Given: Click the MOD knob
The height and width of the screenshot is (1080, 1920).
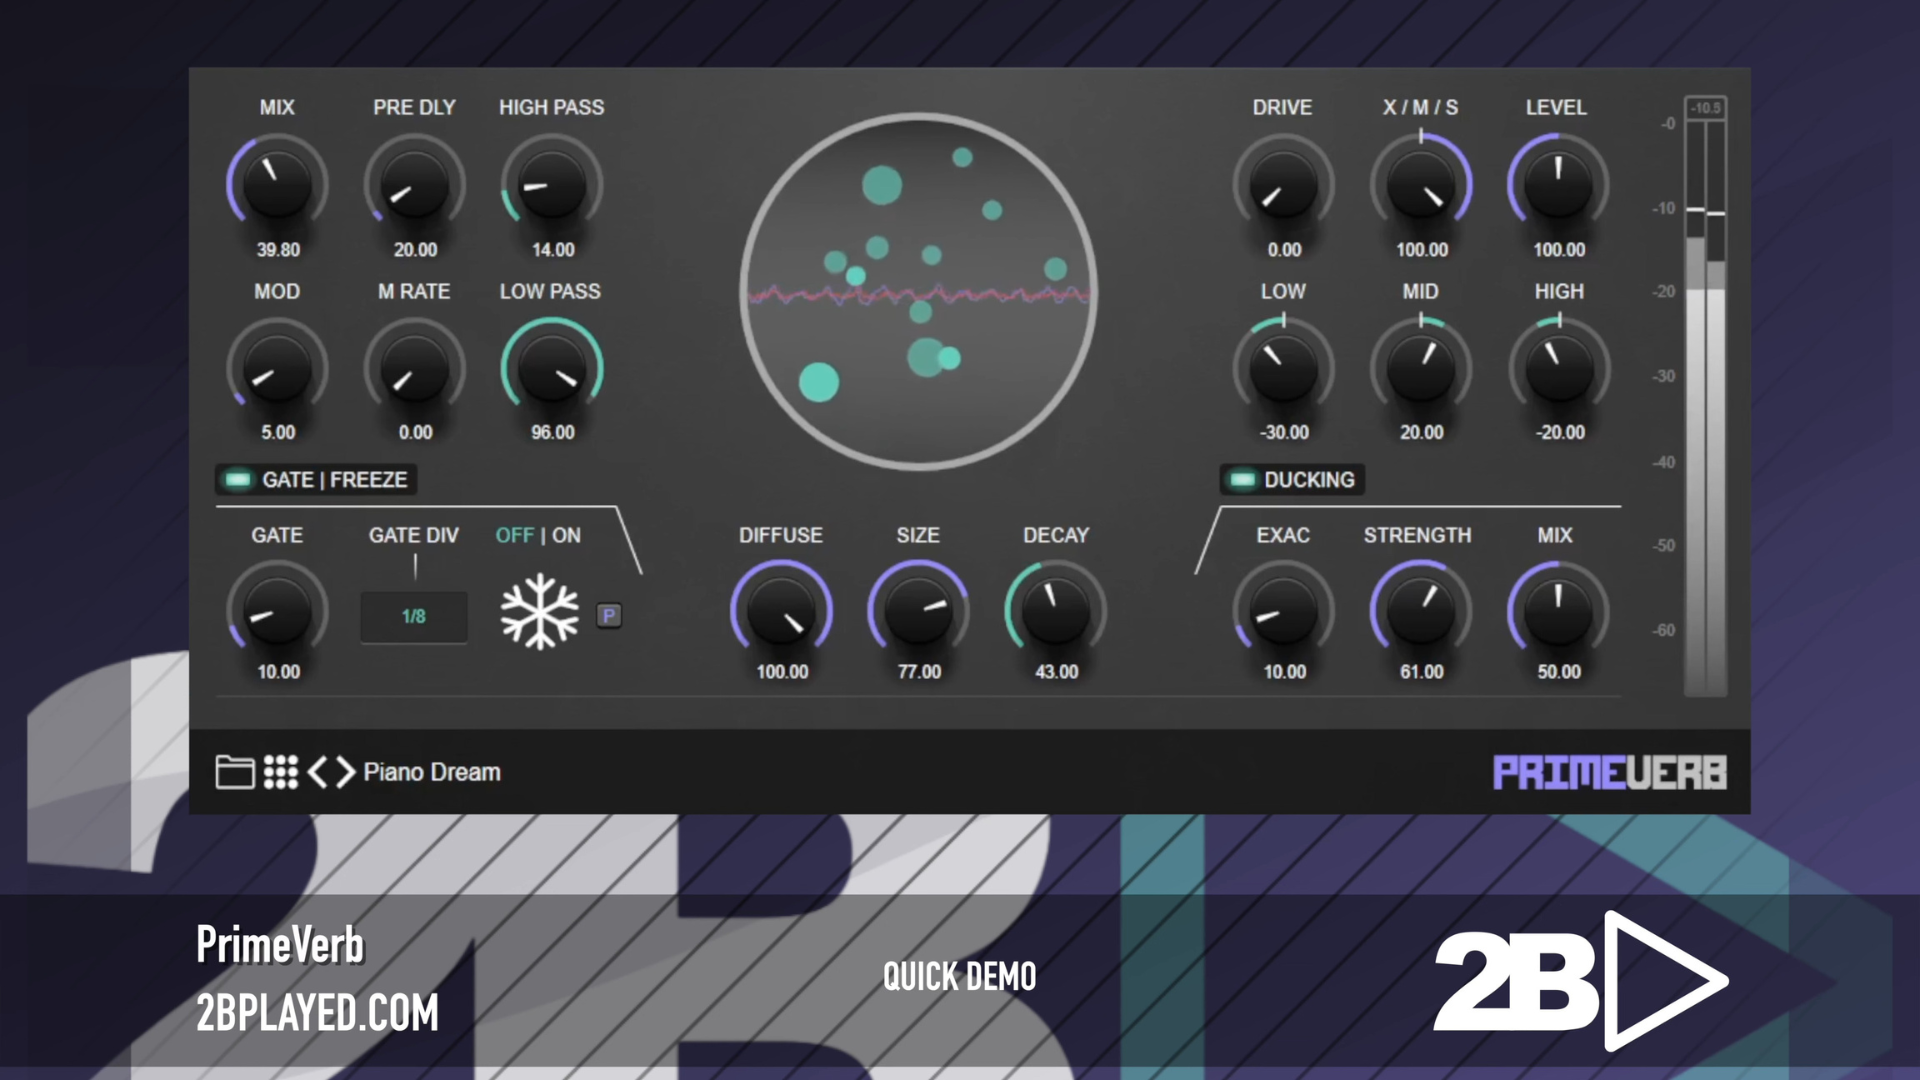Looking at the screenshot, I should [277, 369].
